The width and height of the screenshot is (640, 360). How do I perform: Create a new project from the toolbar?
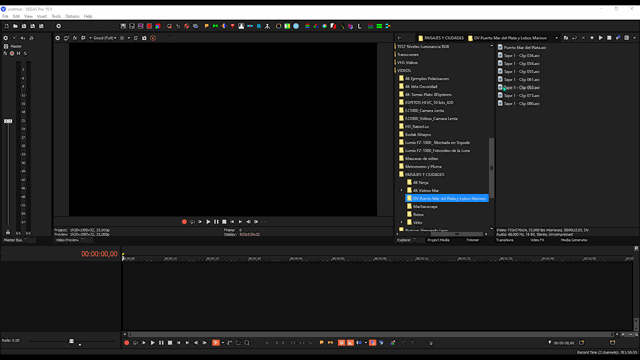(x=7, y=26)
